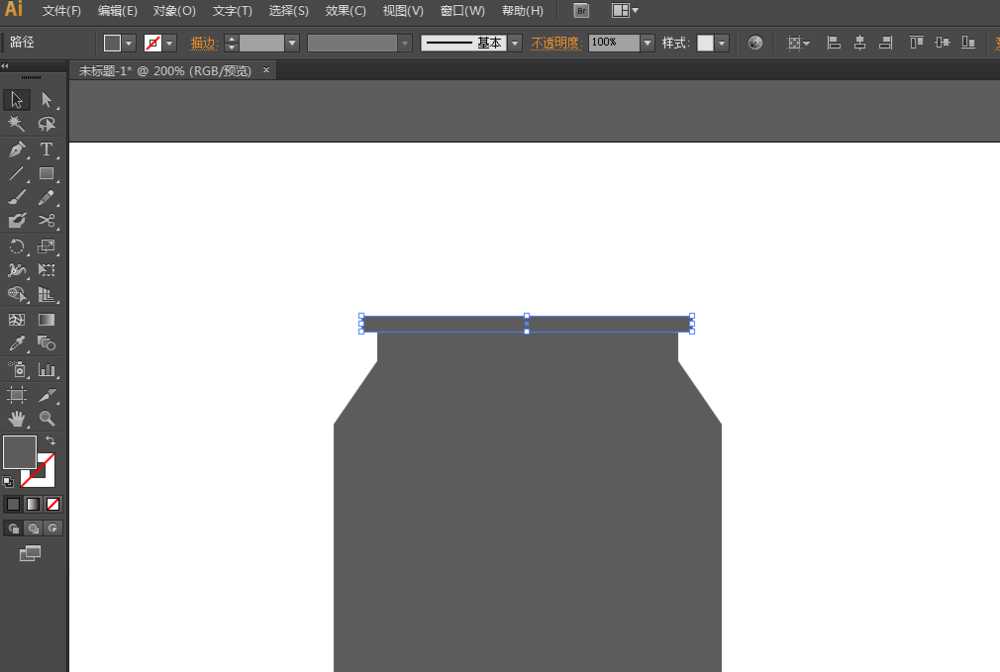Activate the Hand tool
1000x672 pixels.
(x=15, y=419)
